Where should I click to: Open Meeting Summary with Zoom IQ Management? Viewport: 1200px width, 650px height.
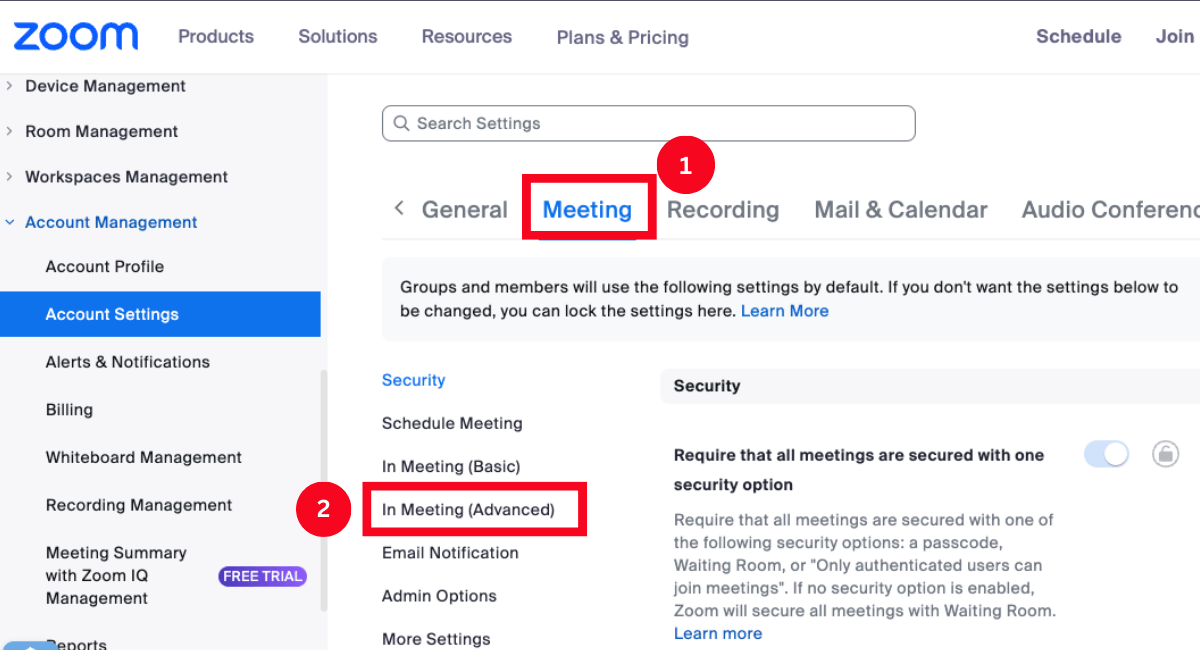pos(116,576)
